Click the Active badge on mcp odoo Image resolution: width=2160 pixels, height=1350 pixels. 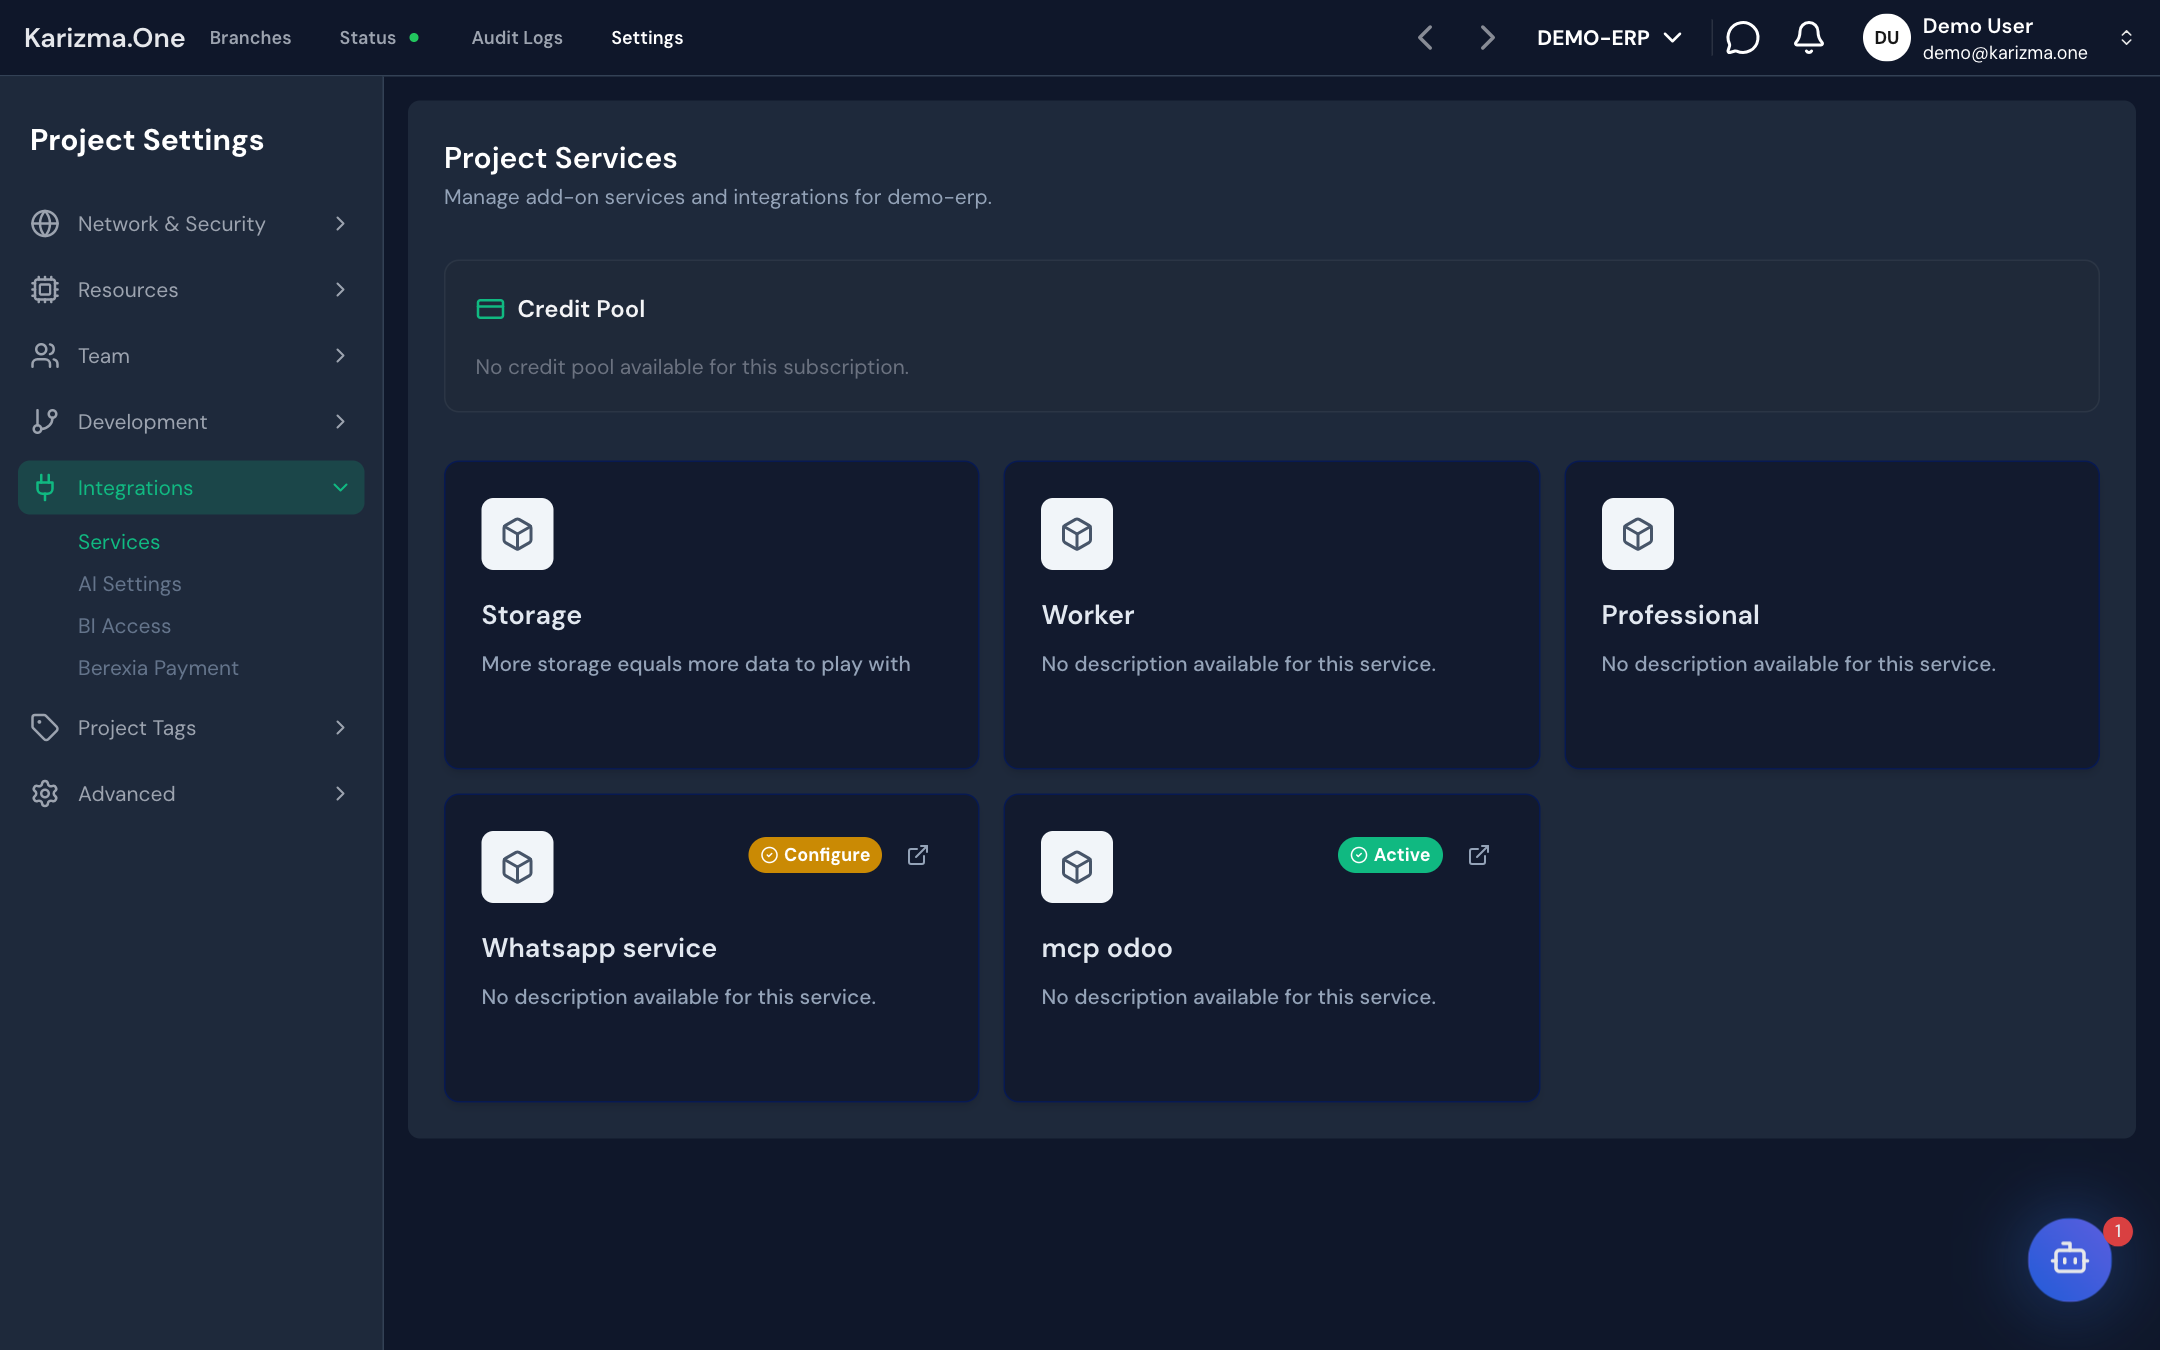[1390, 855]
